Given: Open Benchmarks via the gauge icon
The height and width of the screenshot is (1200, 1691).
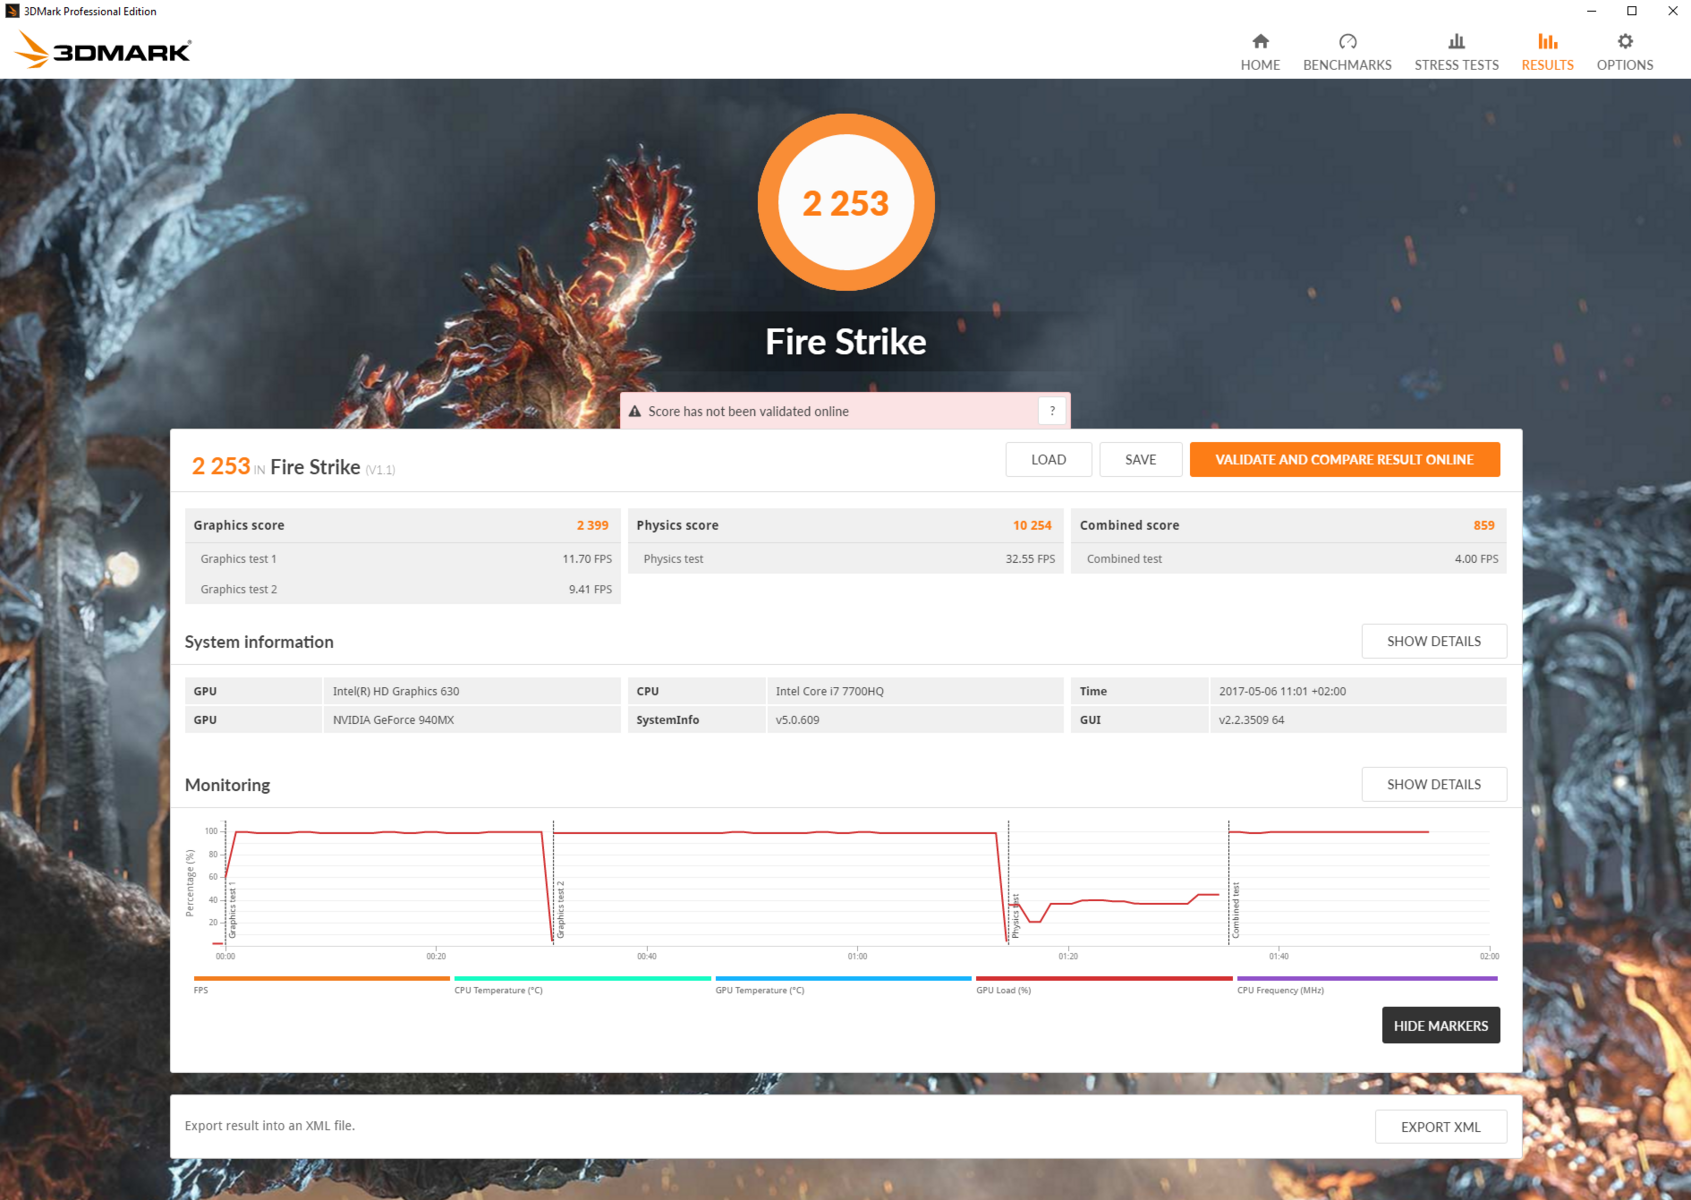Looking at the screenshot, I should (1347, 41).
